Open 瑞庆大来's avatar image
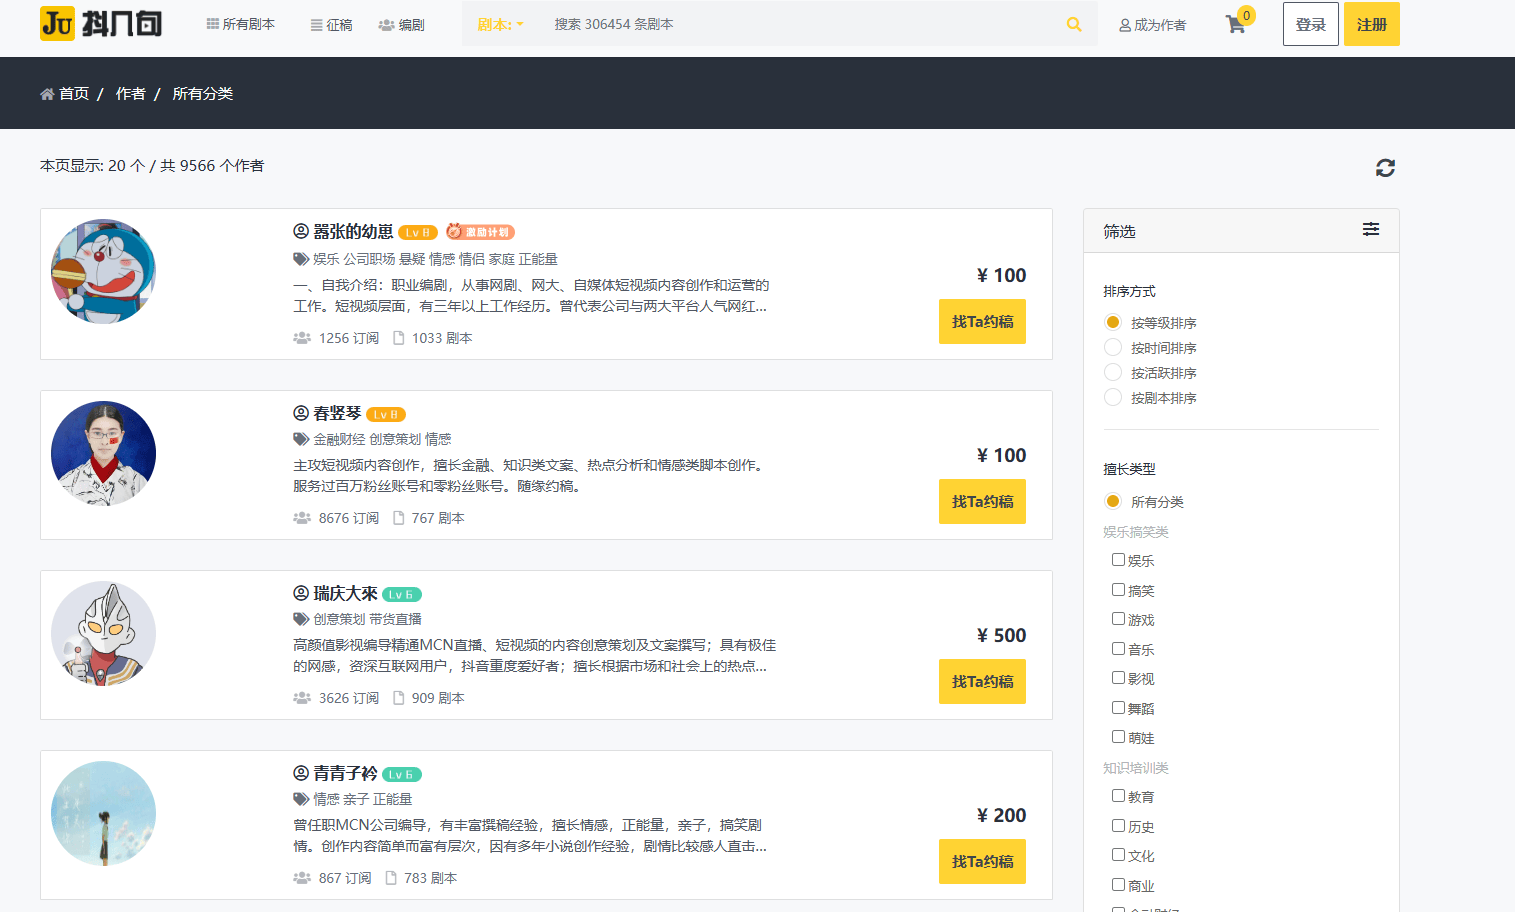The height and width of the screenshot is (912, 1515). tap(103, 633)
